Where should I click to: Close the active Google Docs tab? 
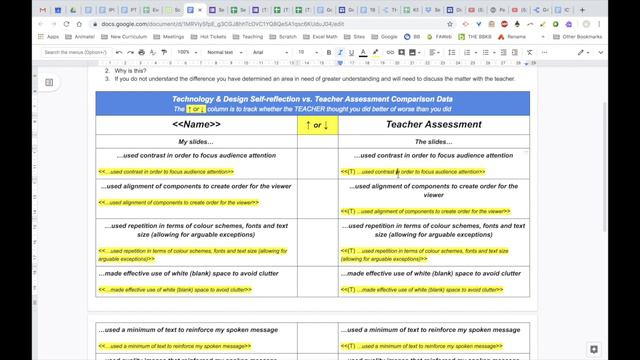tap(200, 10)
